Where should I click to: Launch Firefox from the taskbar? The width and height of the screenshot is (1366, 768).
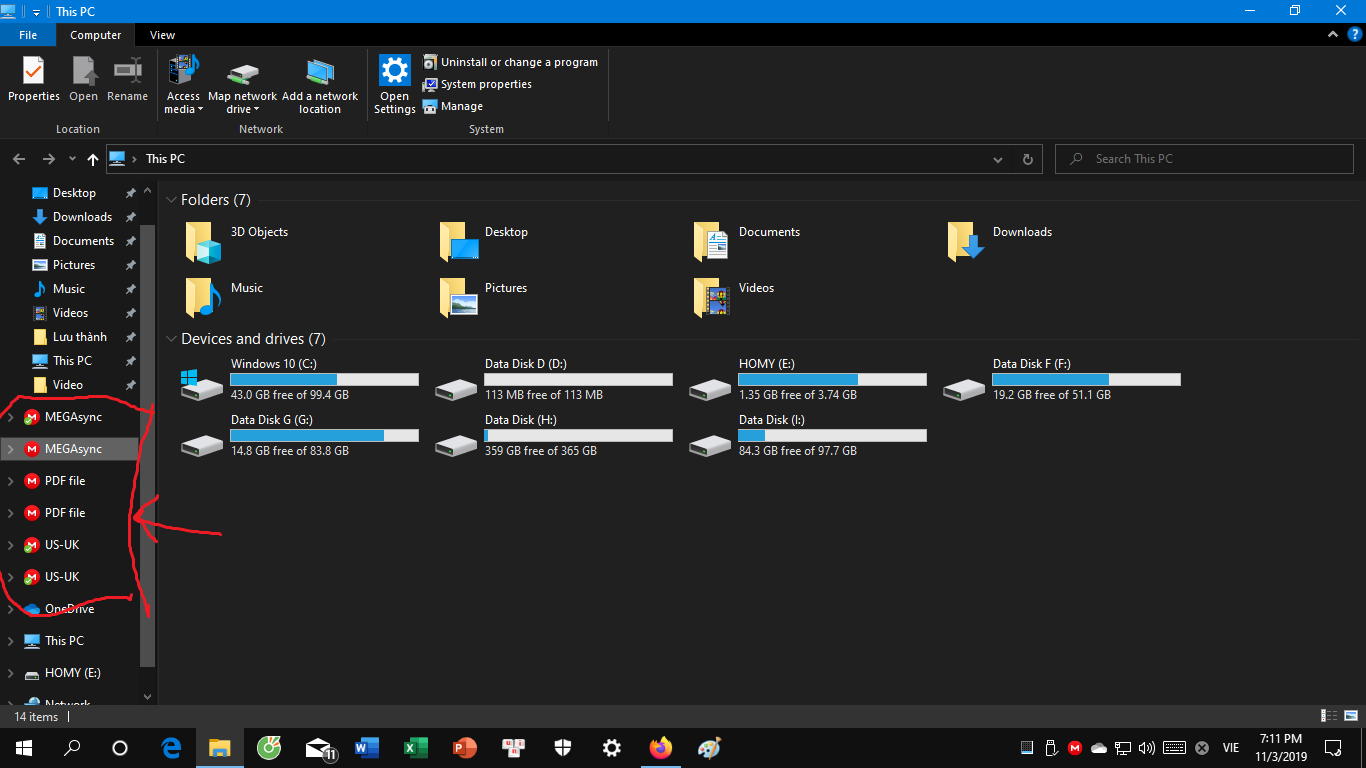click(x=660, y=748)
